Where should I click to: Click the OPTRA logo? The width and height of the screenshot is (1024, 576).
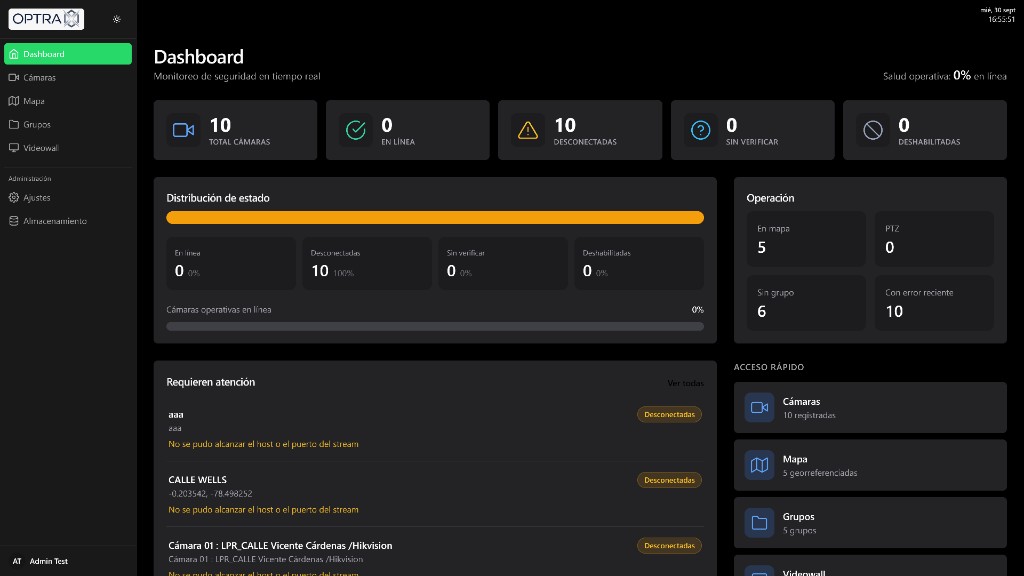point(46,19)
